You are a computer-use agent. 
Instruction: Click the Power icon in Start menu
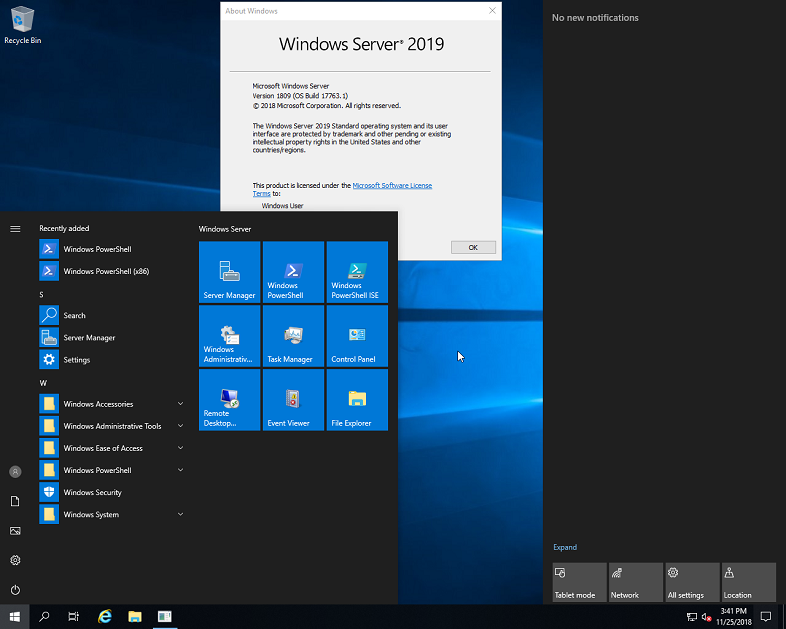(15, 590)
